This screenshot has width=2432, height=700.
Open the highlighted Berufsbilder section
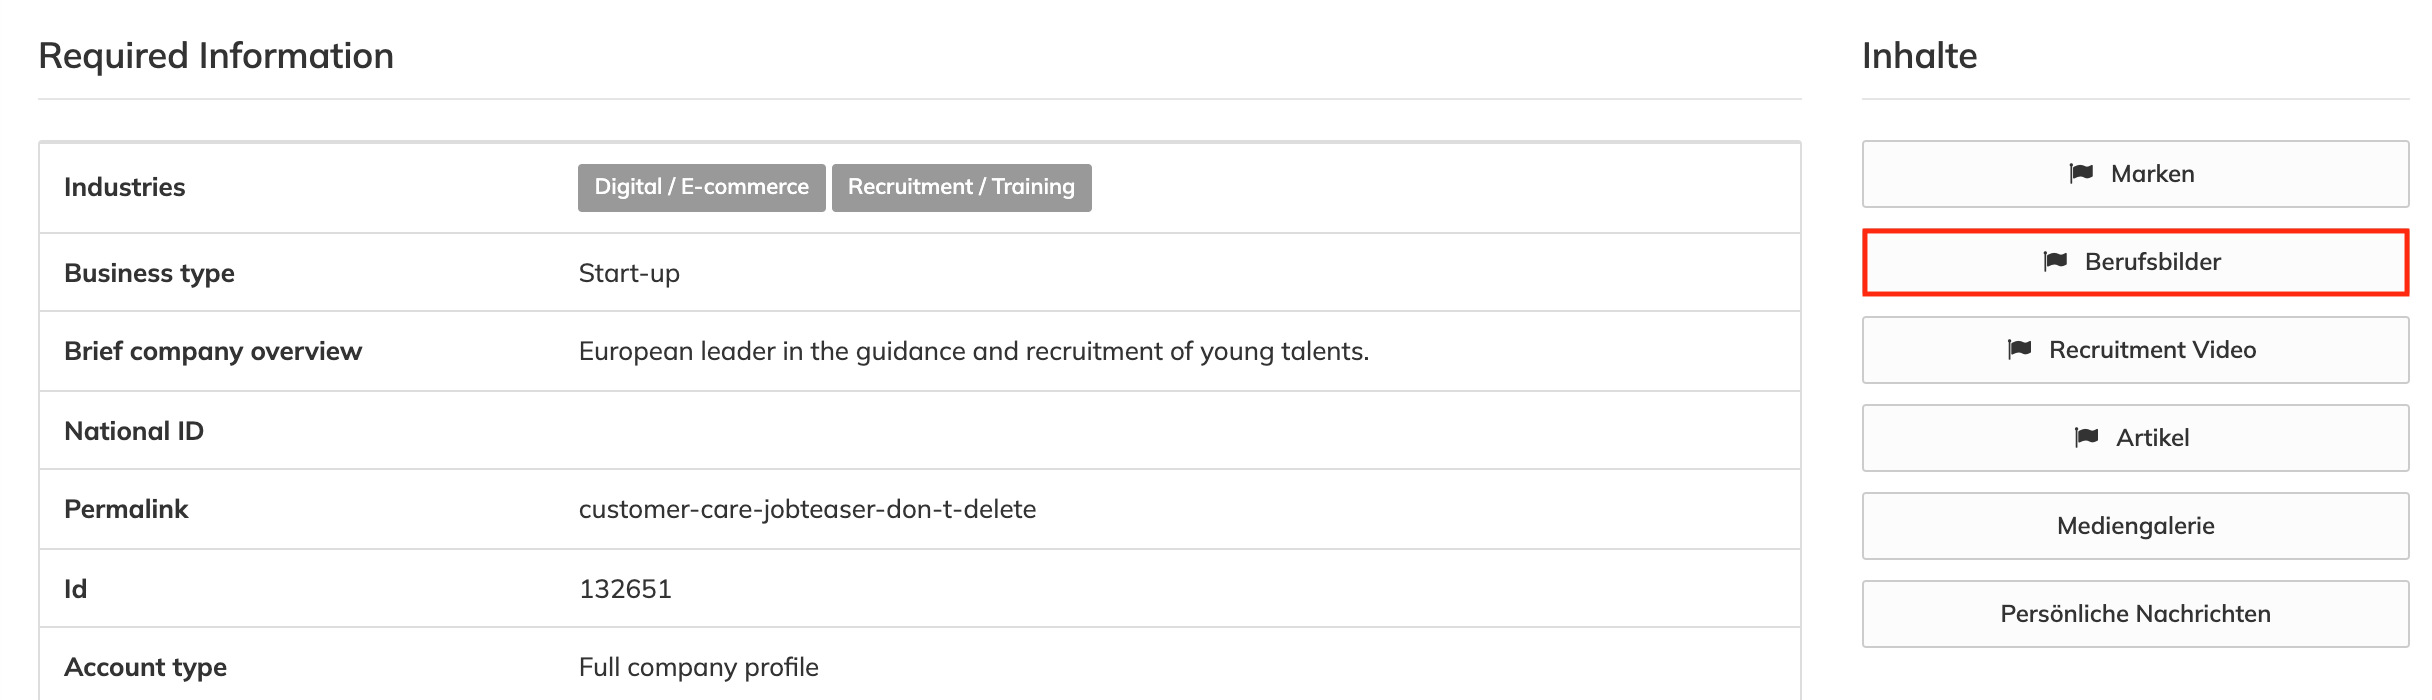pyautogui.click(x=2135, y=262)
